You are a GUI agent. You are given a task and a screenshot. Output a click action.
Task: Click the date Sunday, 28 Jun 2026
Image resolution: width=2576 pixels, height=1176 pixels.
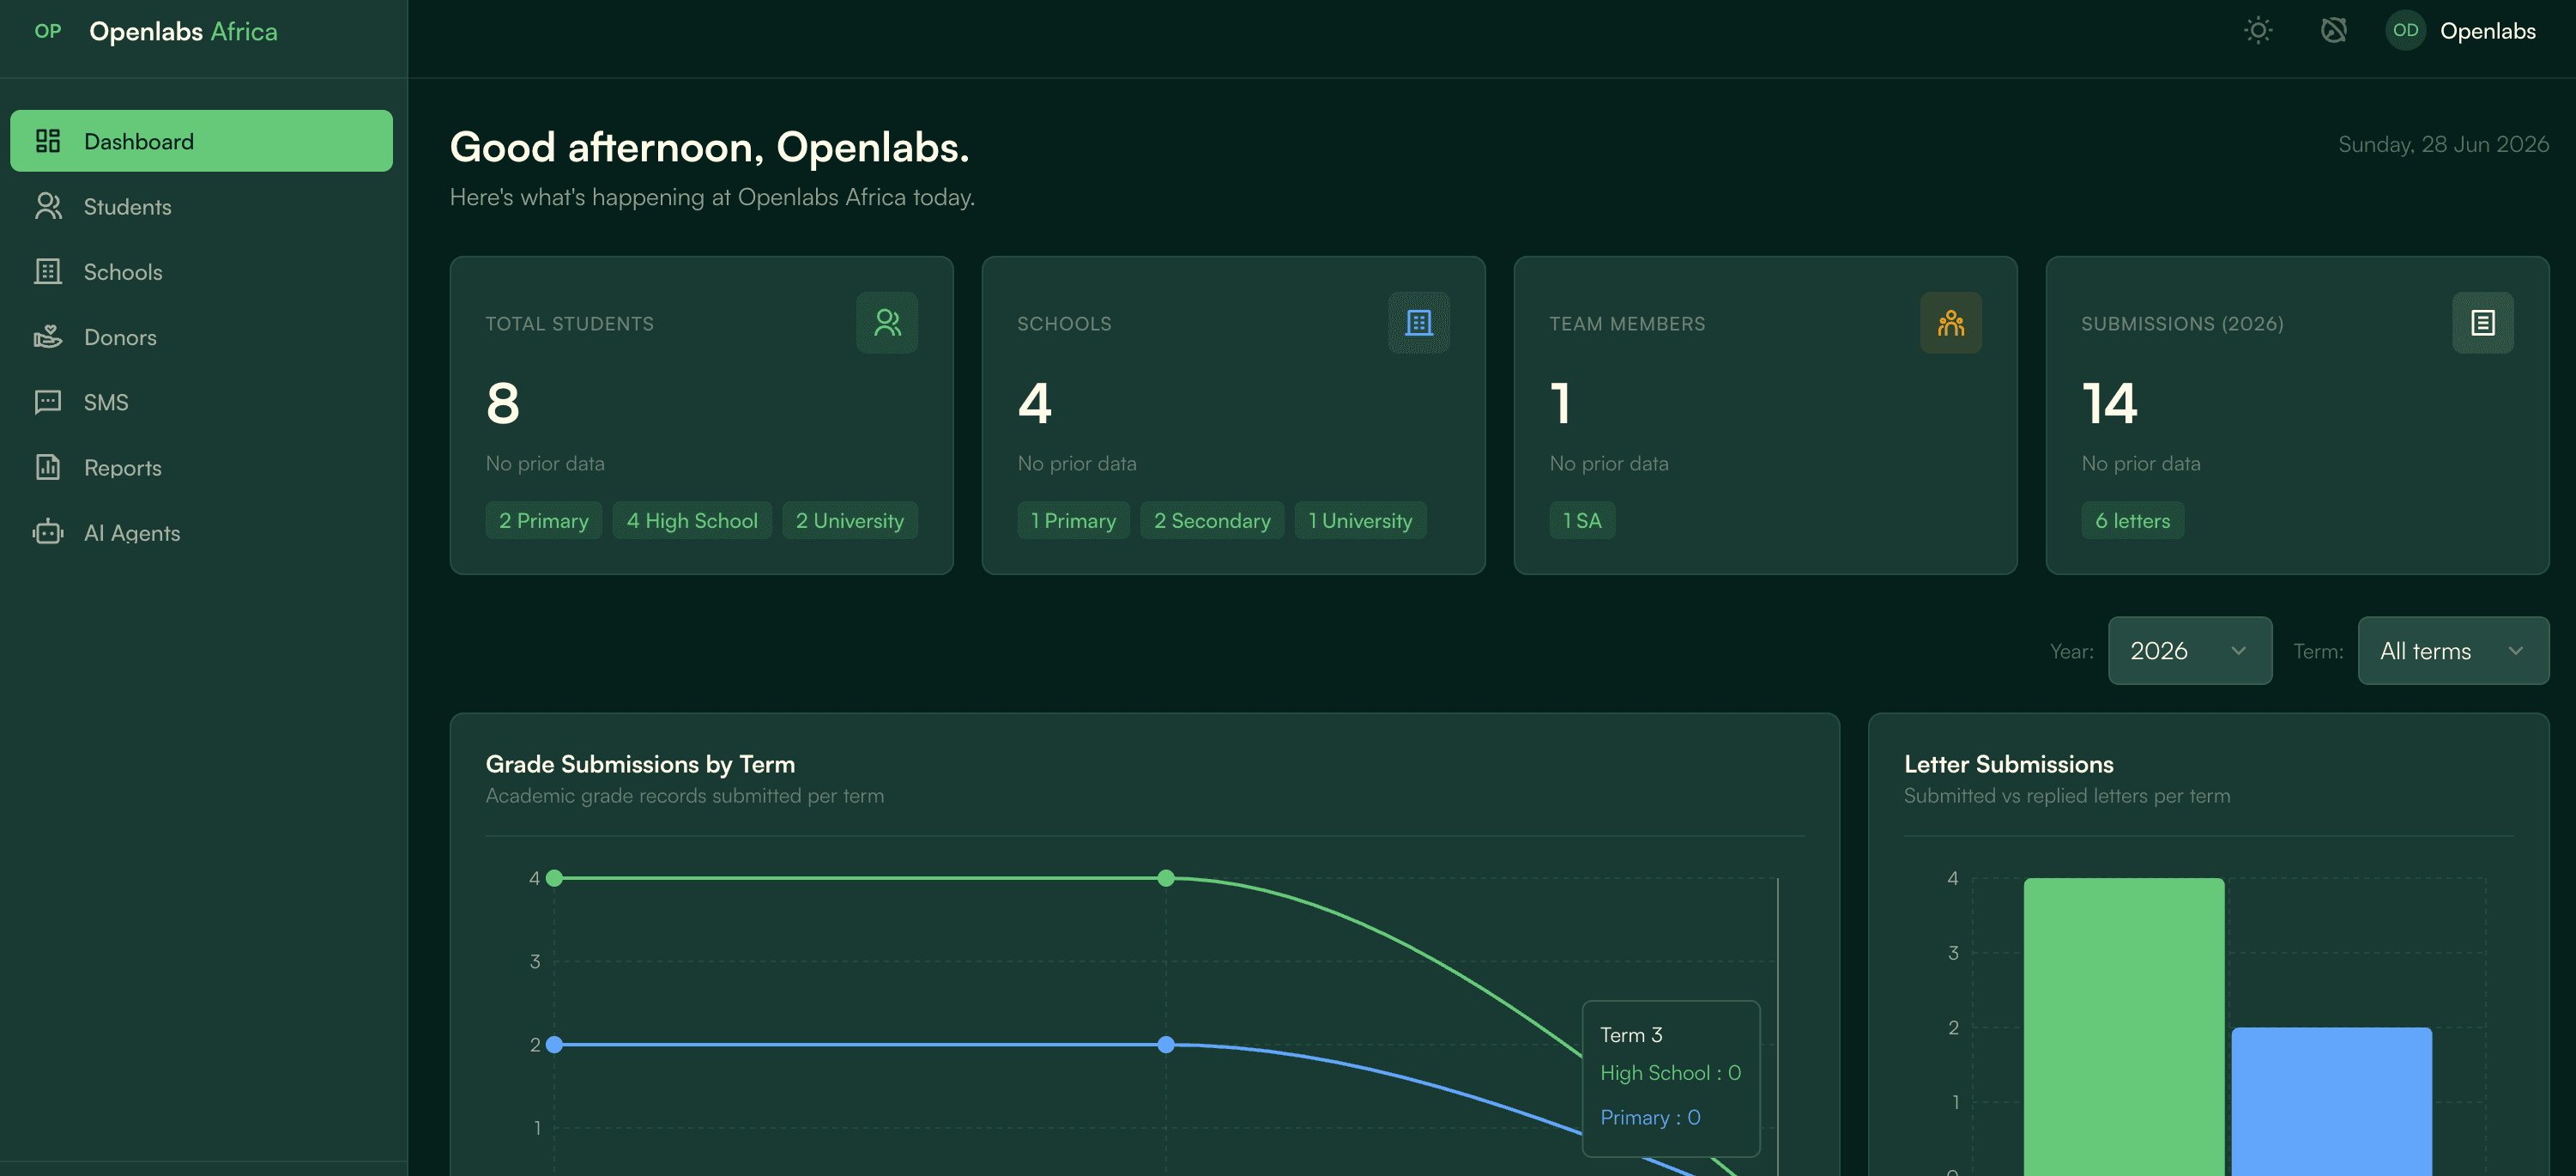2443,144
